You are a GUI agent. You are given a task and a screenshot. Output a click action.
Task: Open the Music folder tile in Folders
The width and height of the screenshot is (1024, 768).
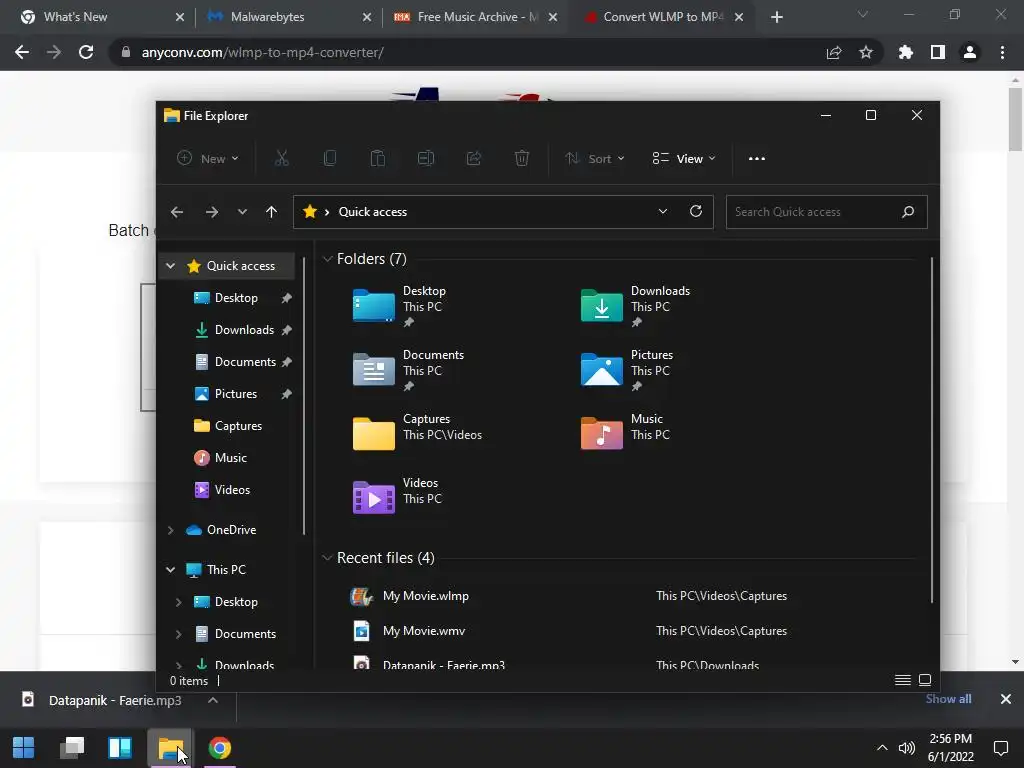click(625, 434)
